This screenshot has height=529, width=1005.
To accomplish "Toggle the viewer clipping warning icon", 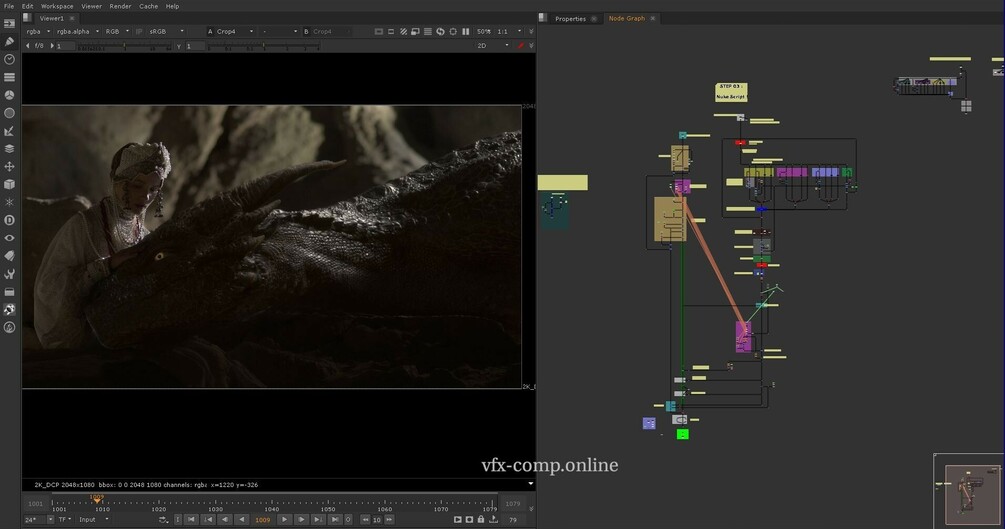I will (403, 31).
